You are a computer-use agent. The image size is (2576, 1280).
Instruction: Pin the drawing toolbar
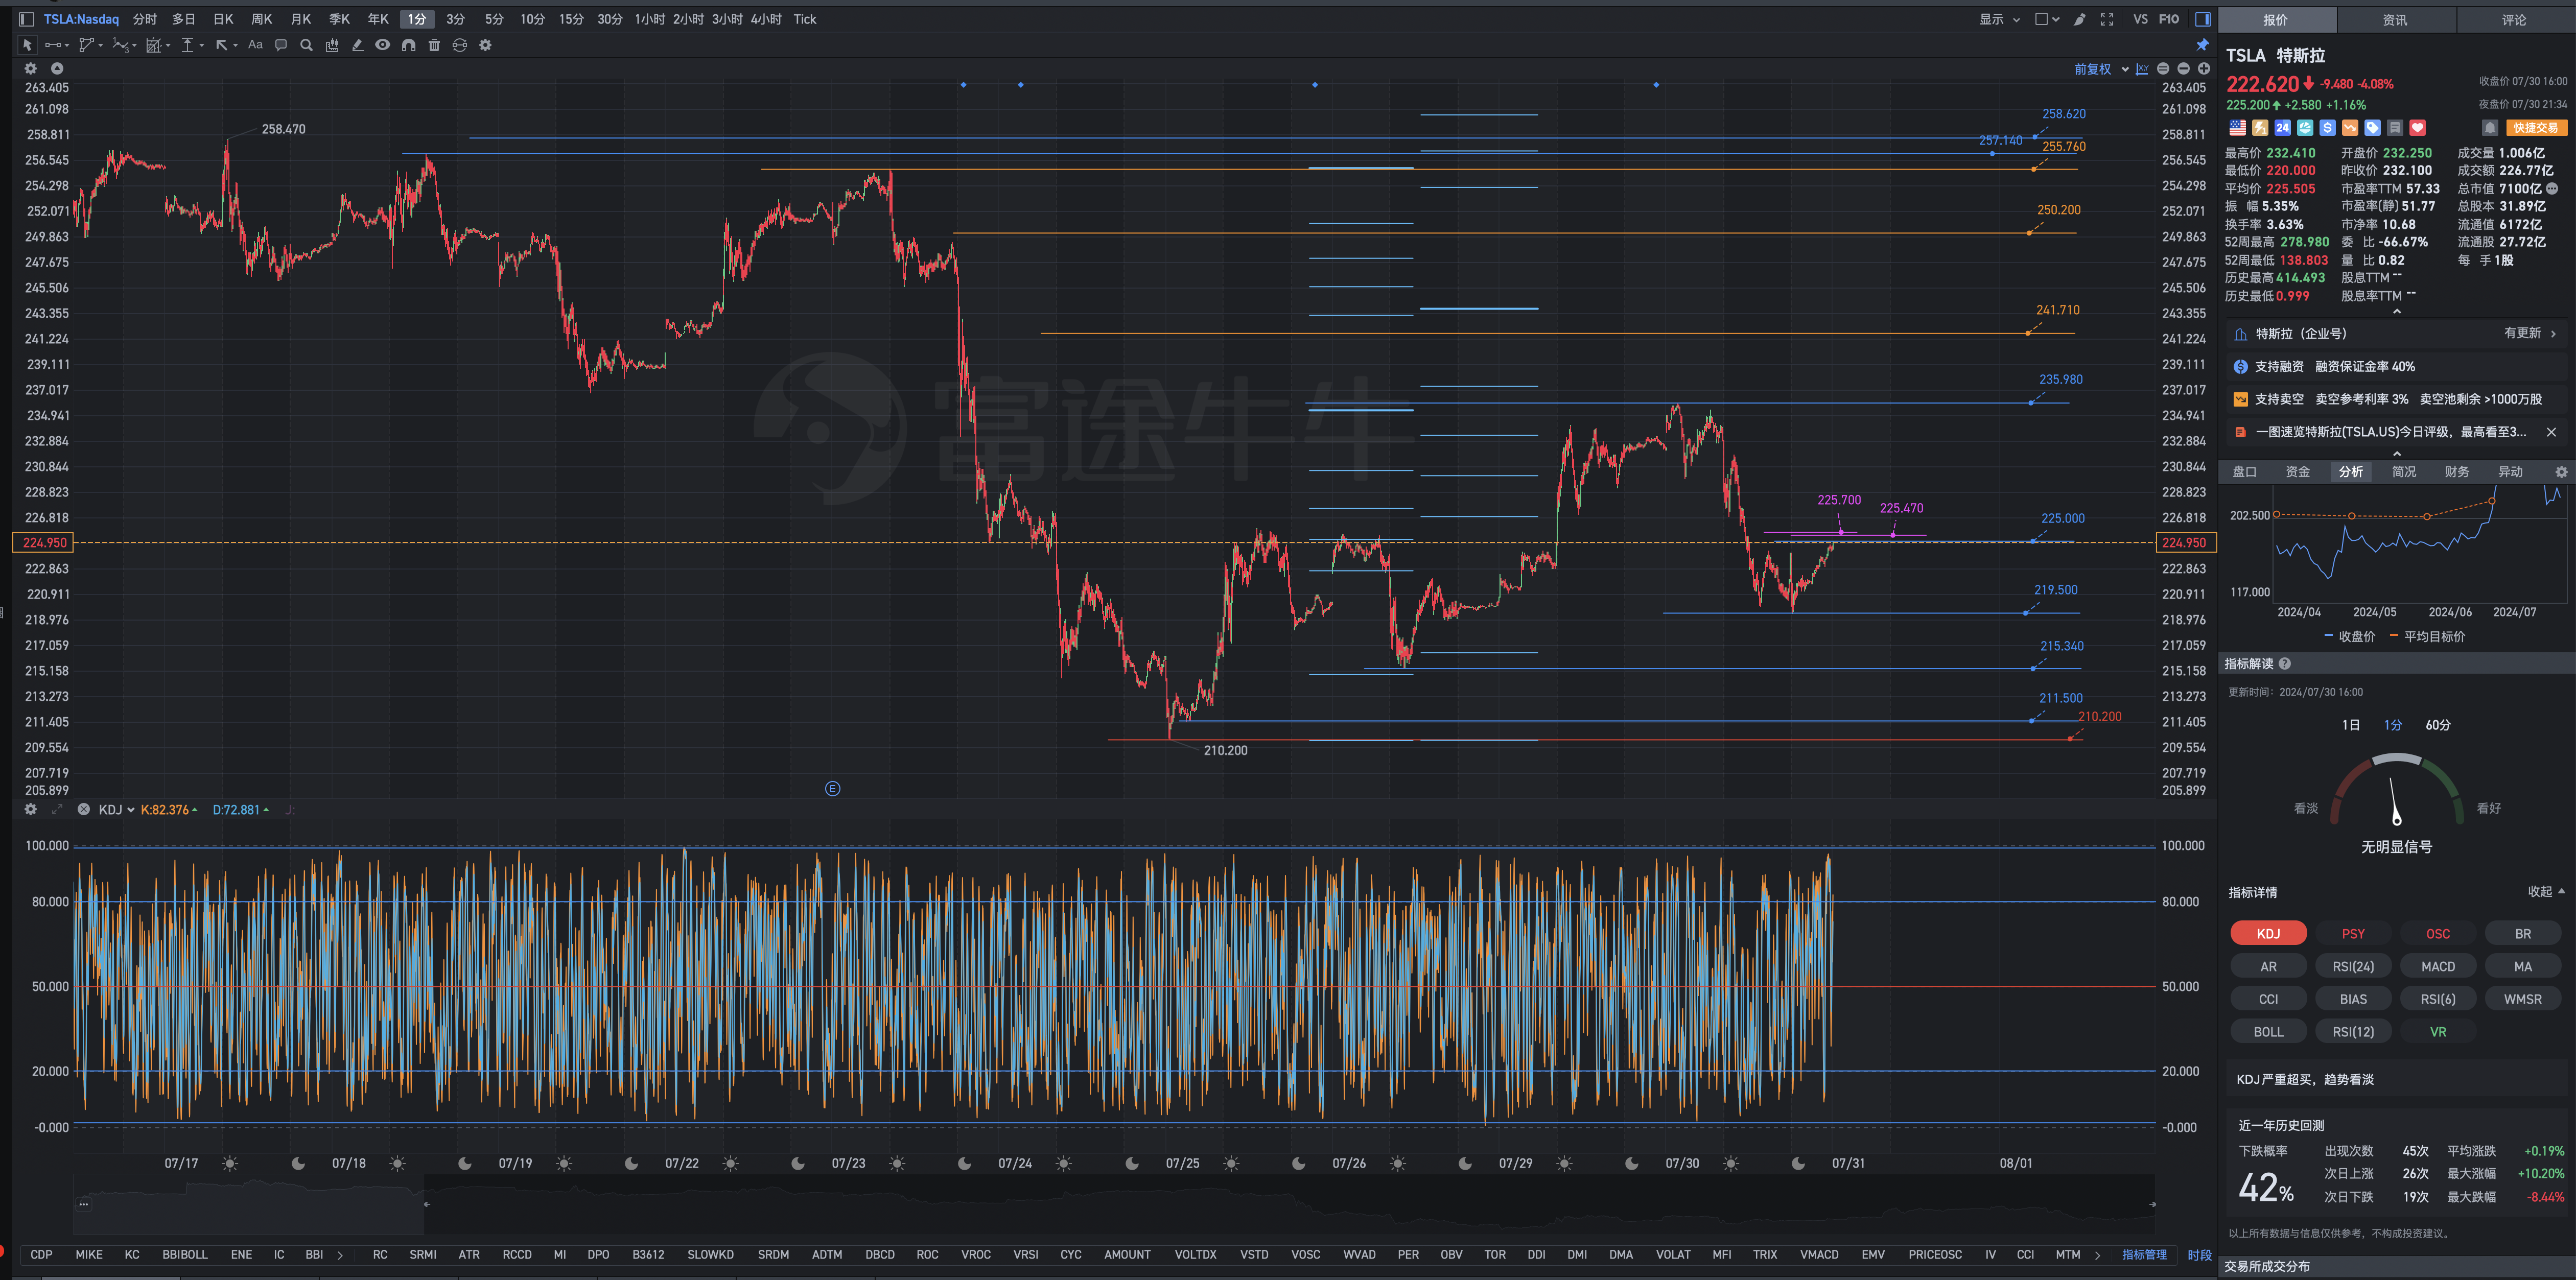[2202, 45]
